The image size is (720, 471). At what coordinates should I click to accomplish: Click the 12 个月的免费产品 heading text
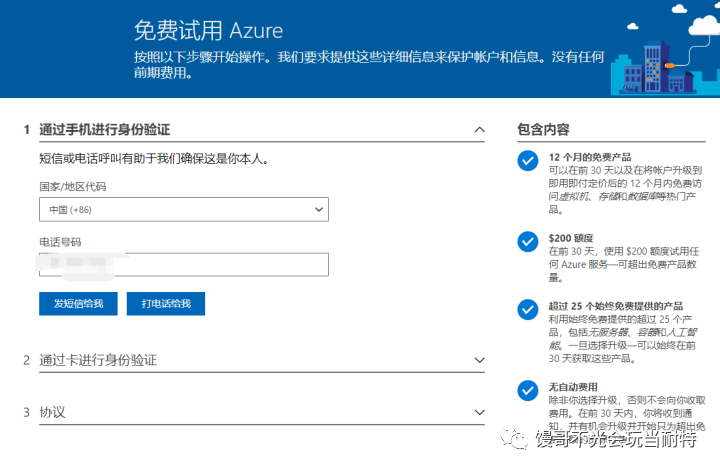[590, 157]
